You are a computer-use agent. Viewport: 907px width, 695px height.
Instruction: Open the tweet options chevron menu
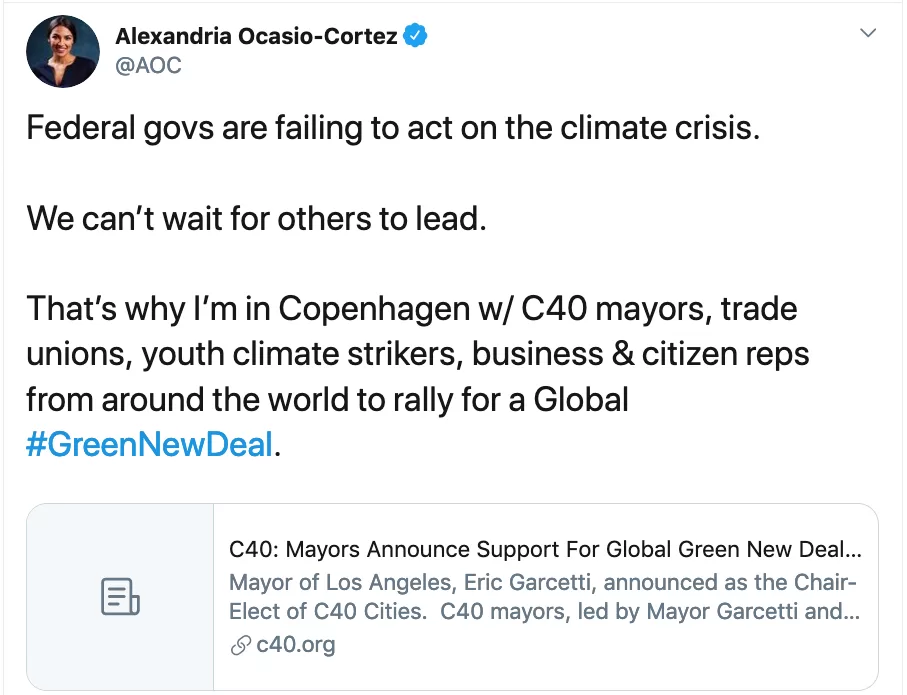click(x=868, y=33)
